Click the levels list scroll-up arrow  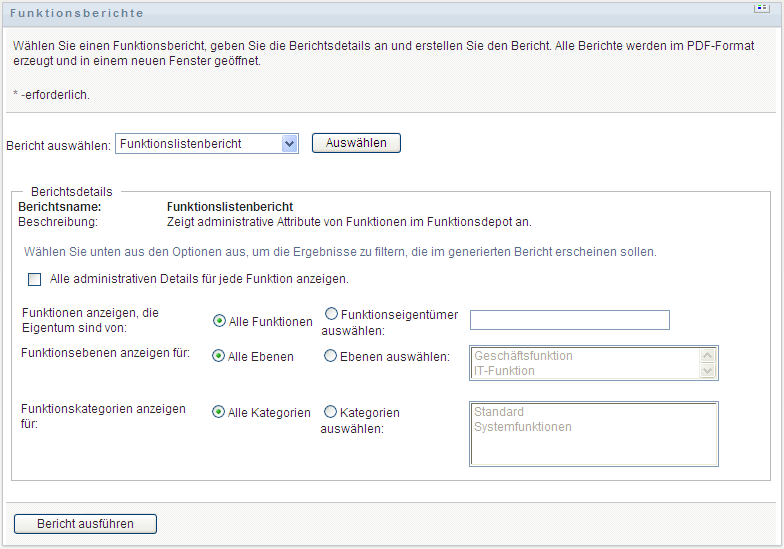click(x=709, y=355)
